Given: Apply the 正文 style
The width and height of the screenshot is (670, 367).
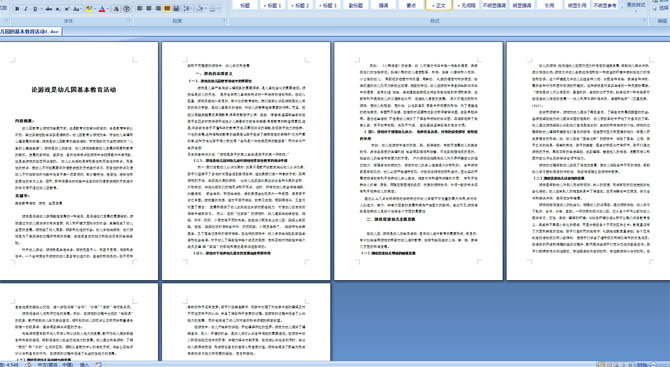Looking at the screenshot, I should [439, 5].
